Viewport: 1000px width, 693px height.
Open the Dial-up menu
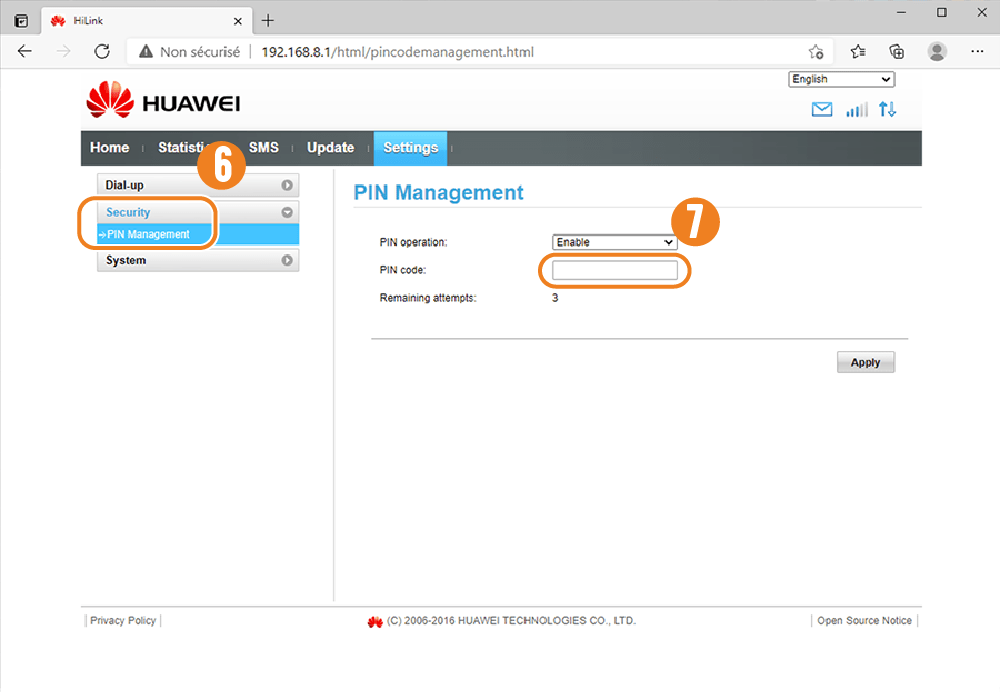tap(198, 185)
